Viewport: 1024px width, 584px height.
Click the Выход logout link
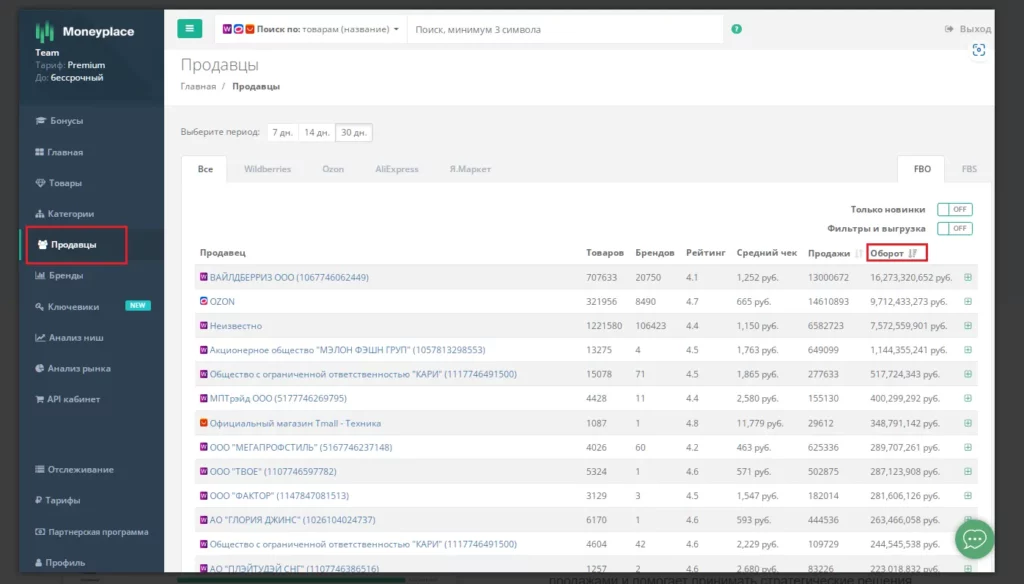[x=968, y=29]
